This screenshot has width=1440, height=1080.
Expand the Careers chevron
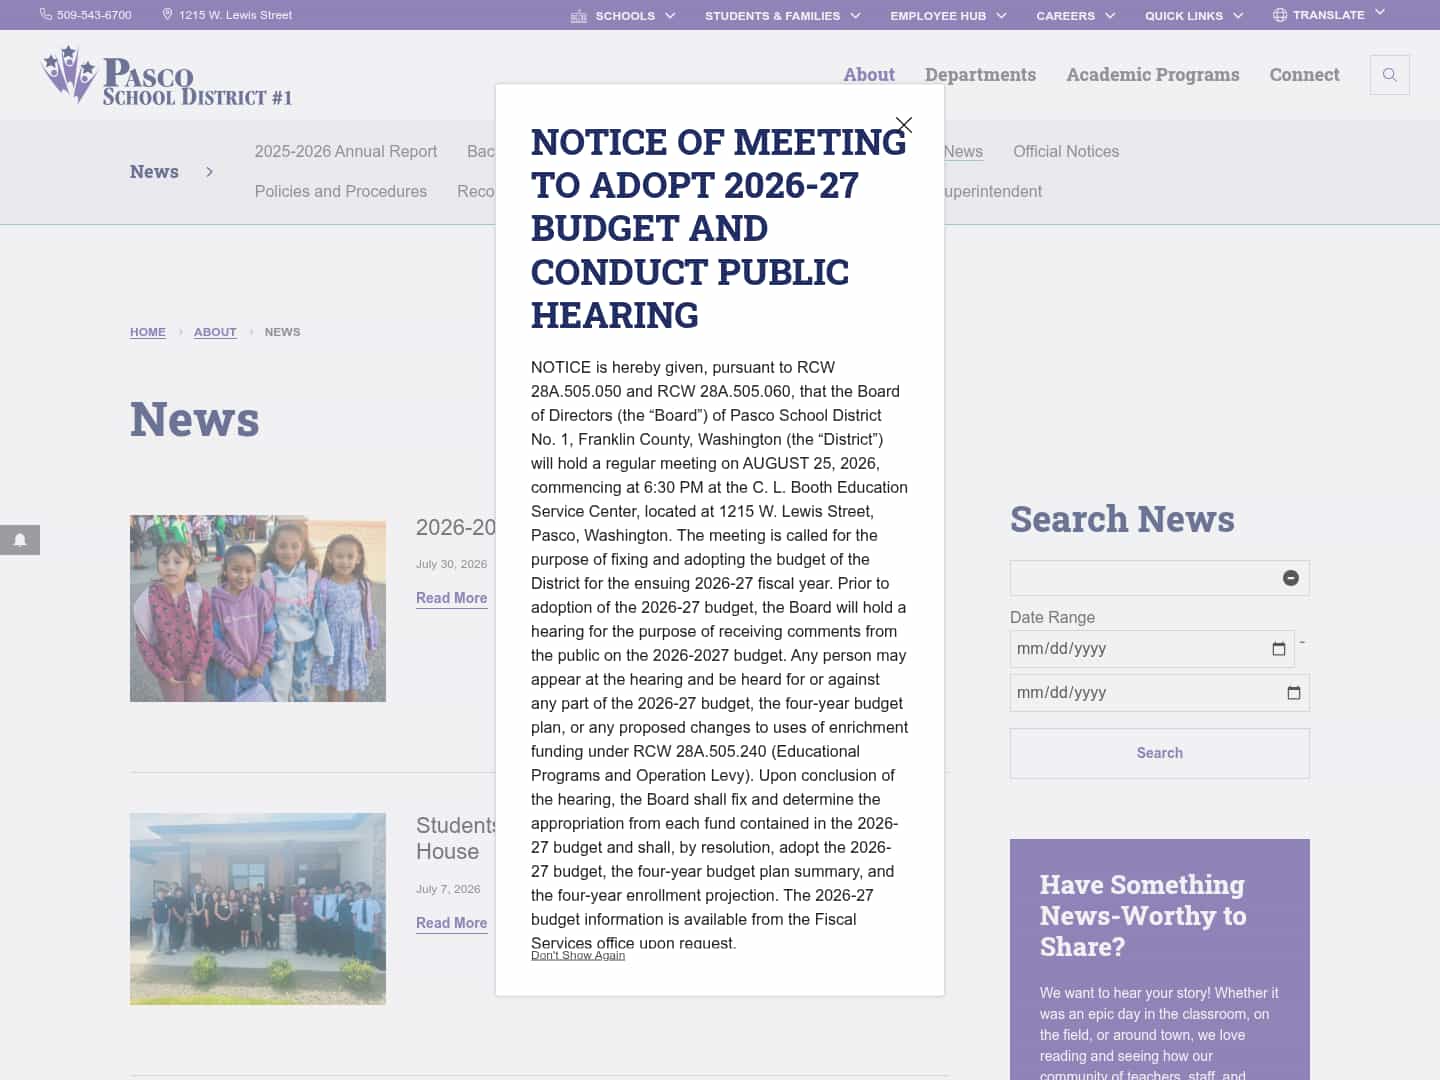coord(1110,15)
